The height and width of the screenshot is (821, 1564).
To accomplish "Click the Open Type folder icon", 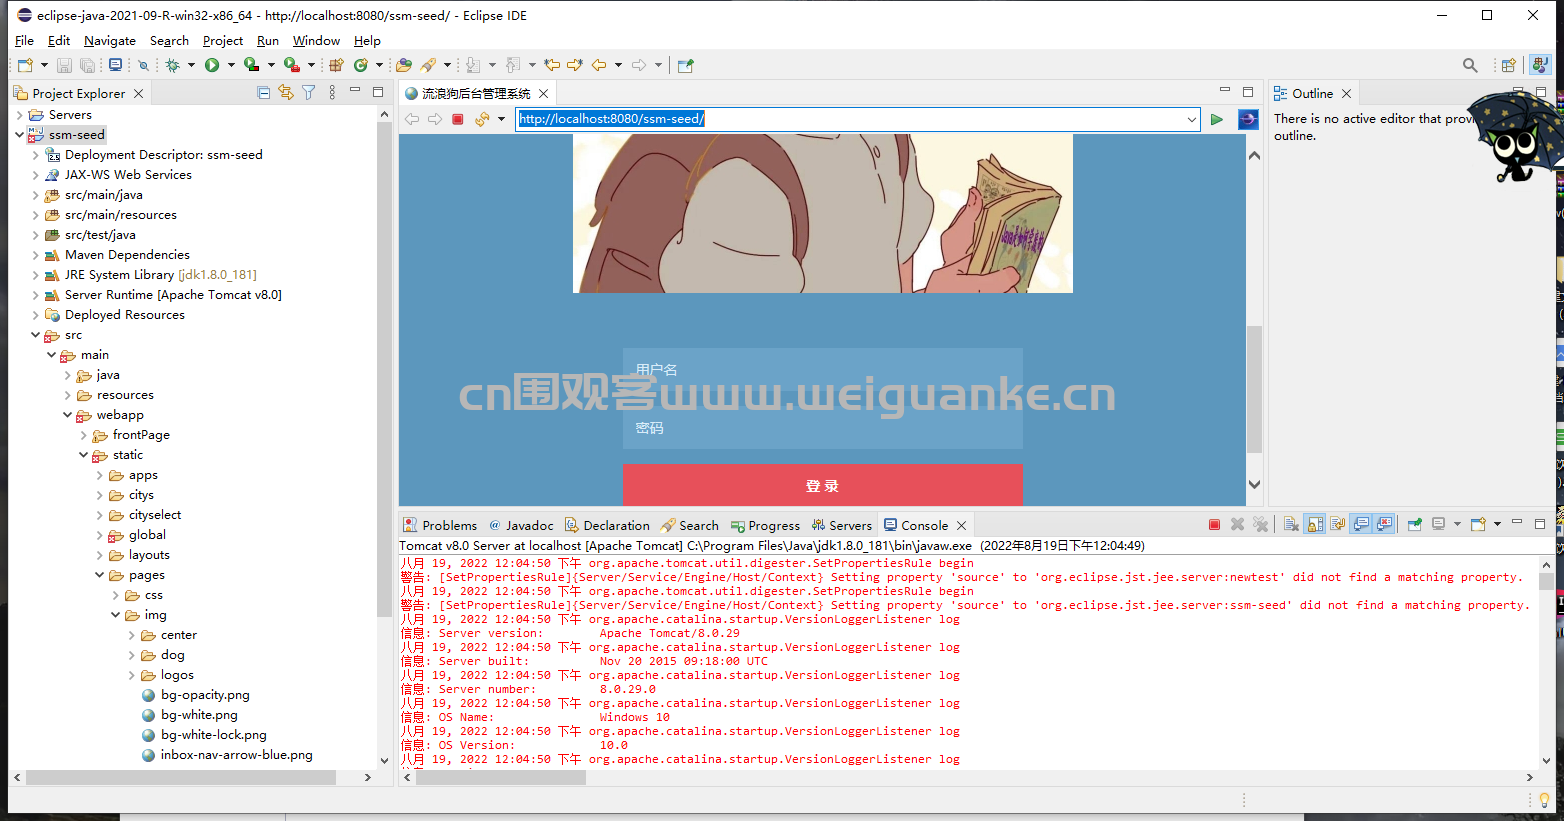I will pos(404,65).
